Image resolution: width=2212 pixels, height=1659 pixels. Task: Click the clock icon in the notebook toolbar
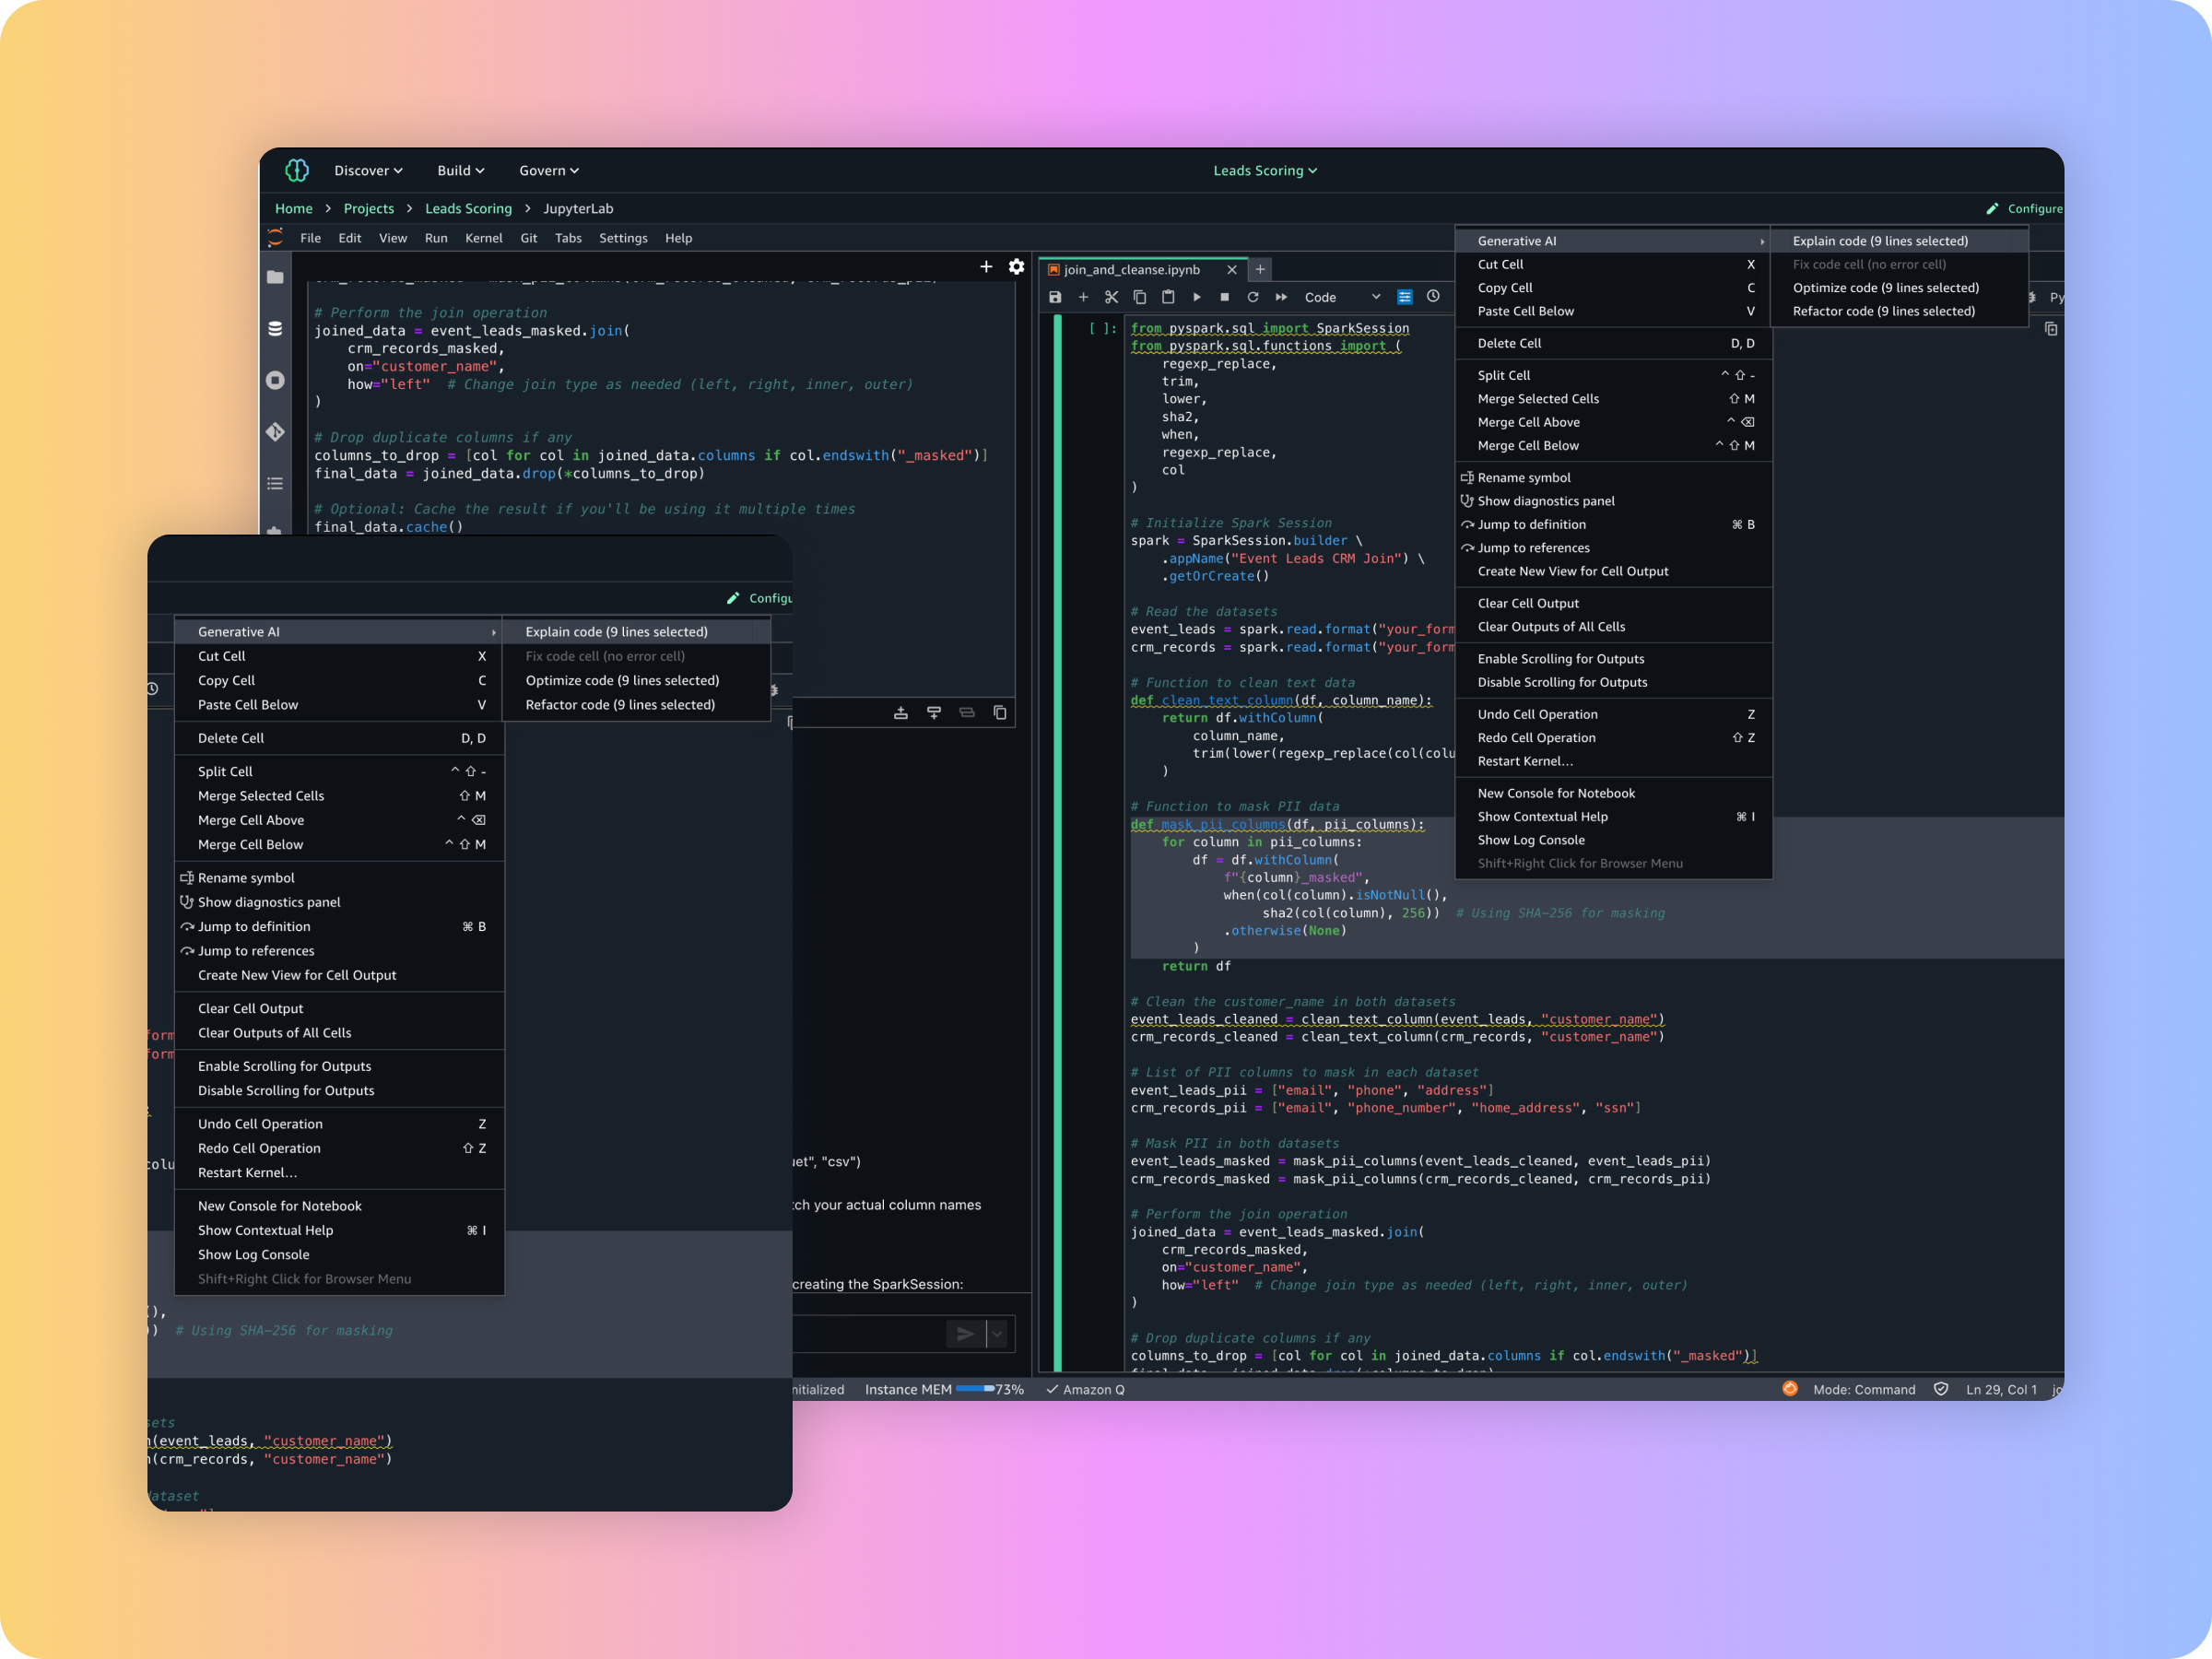(x=1433, y=296)
